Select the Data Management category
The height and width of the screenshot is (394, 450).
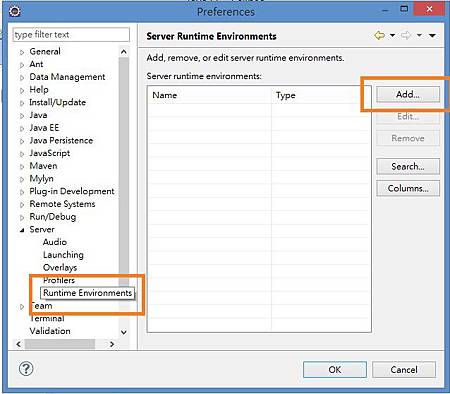(x=67, y=77)
